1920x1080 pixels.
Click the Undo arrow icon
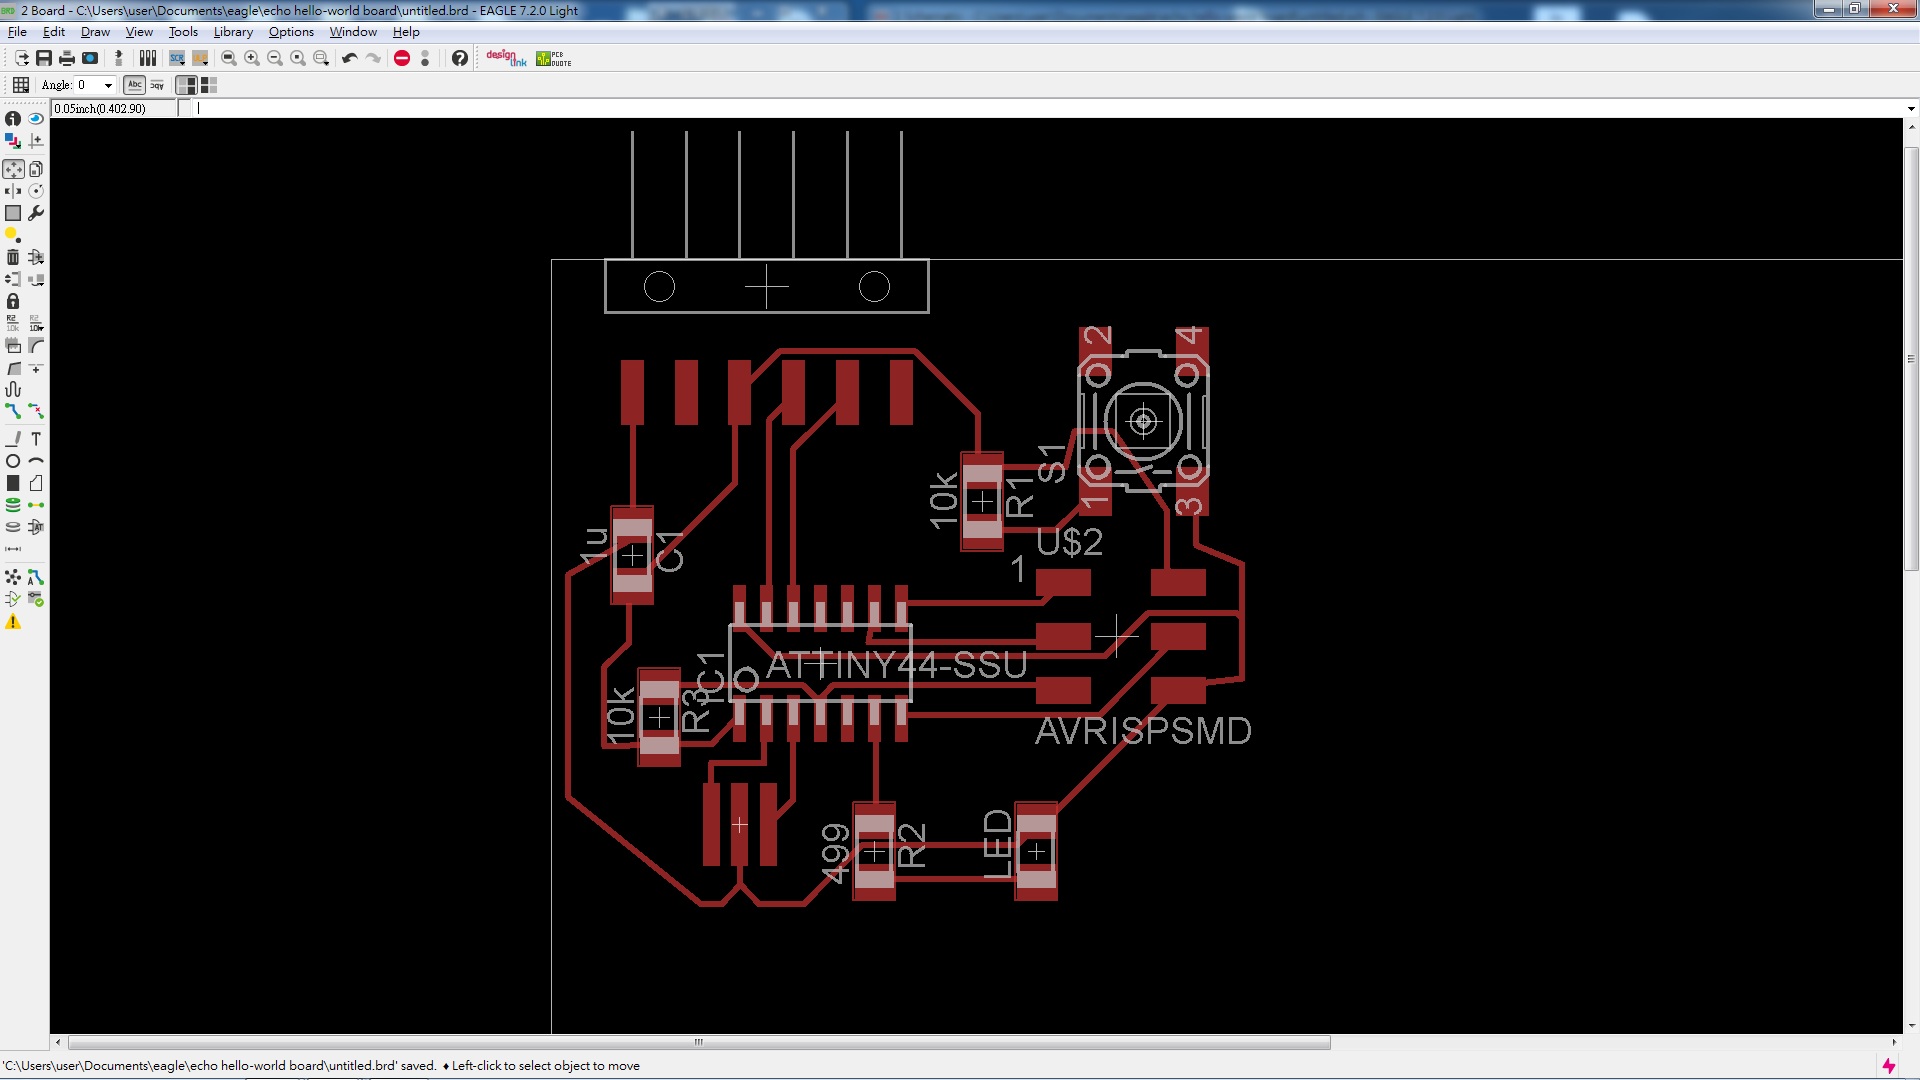(349, 58)
